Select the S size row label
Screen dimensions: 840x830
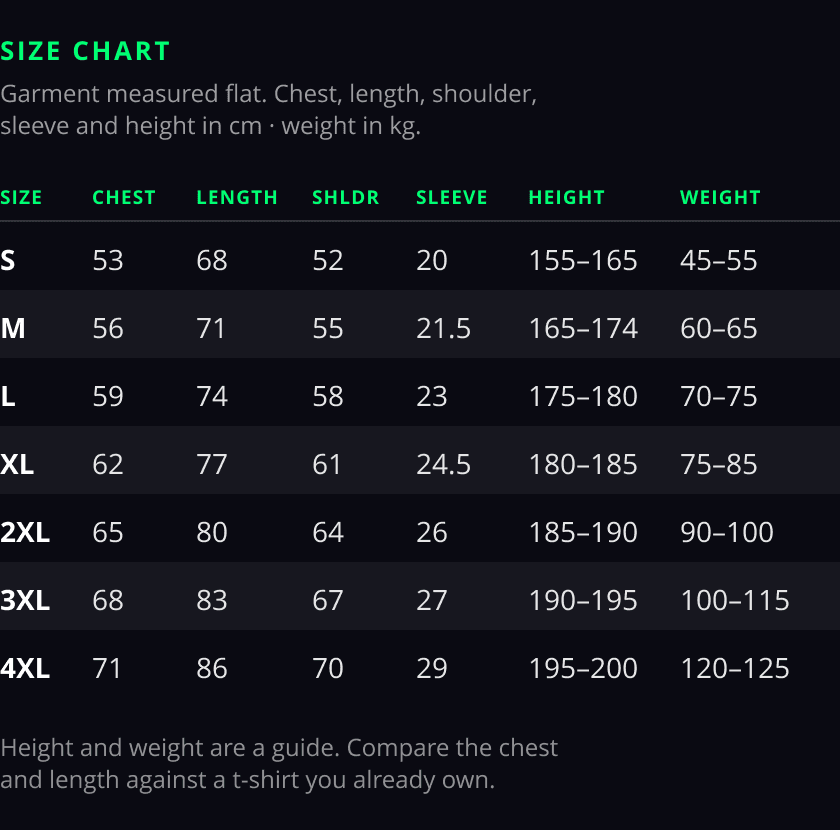8,260
